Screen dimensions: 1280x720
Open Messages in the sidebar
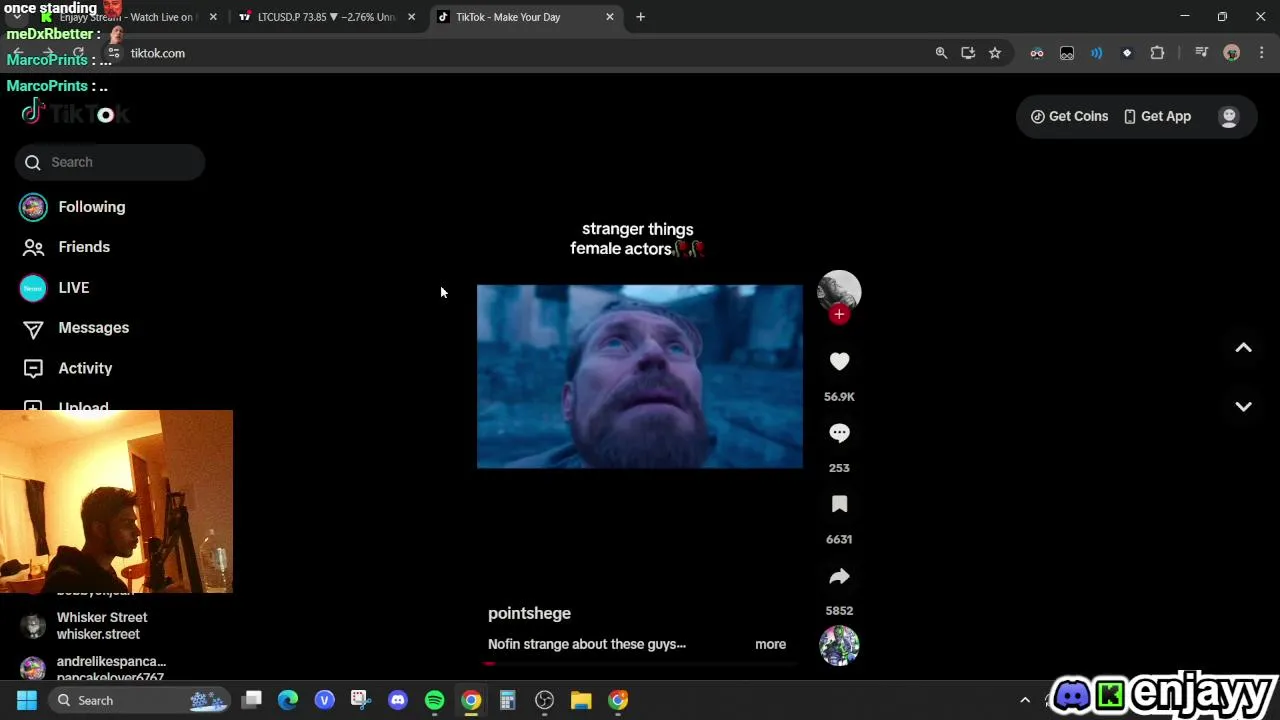point(75,328)
